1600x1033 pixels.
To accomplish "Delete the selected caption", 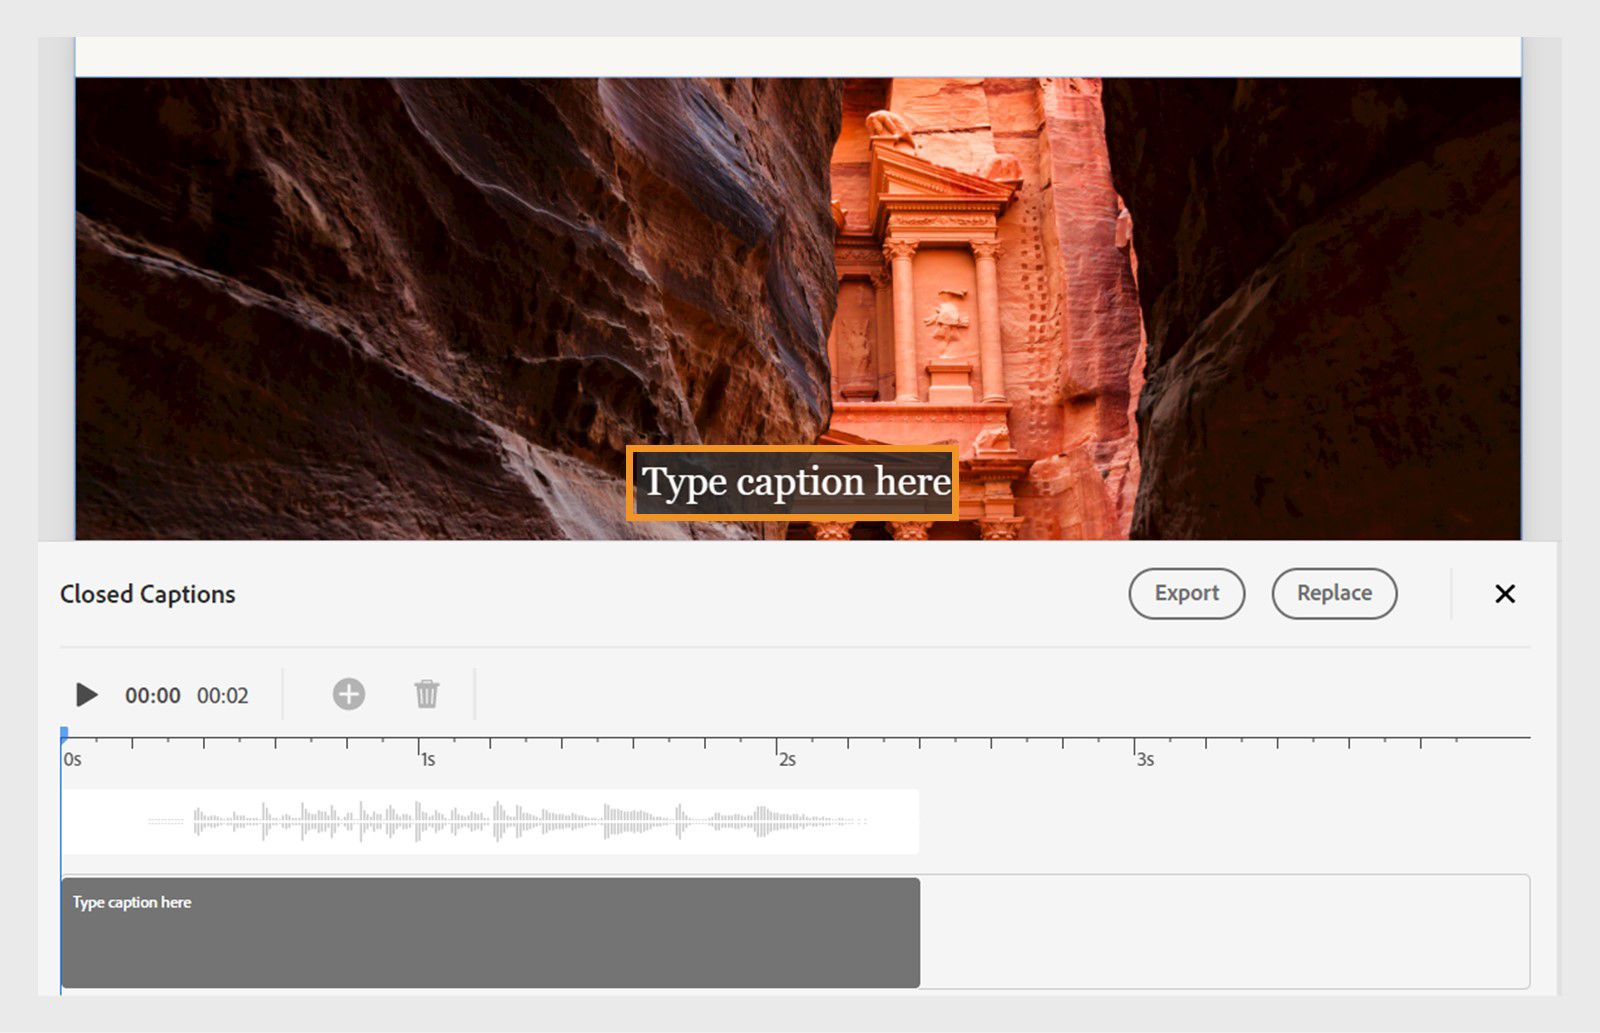I will tap(427, 694).
